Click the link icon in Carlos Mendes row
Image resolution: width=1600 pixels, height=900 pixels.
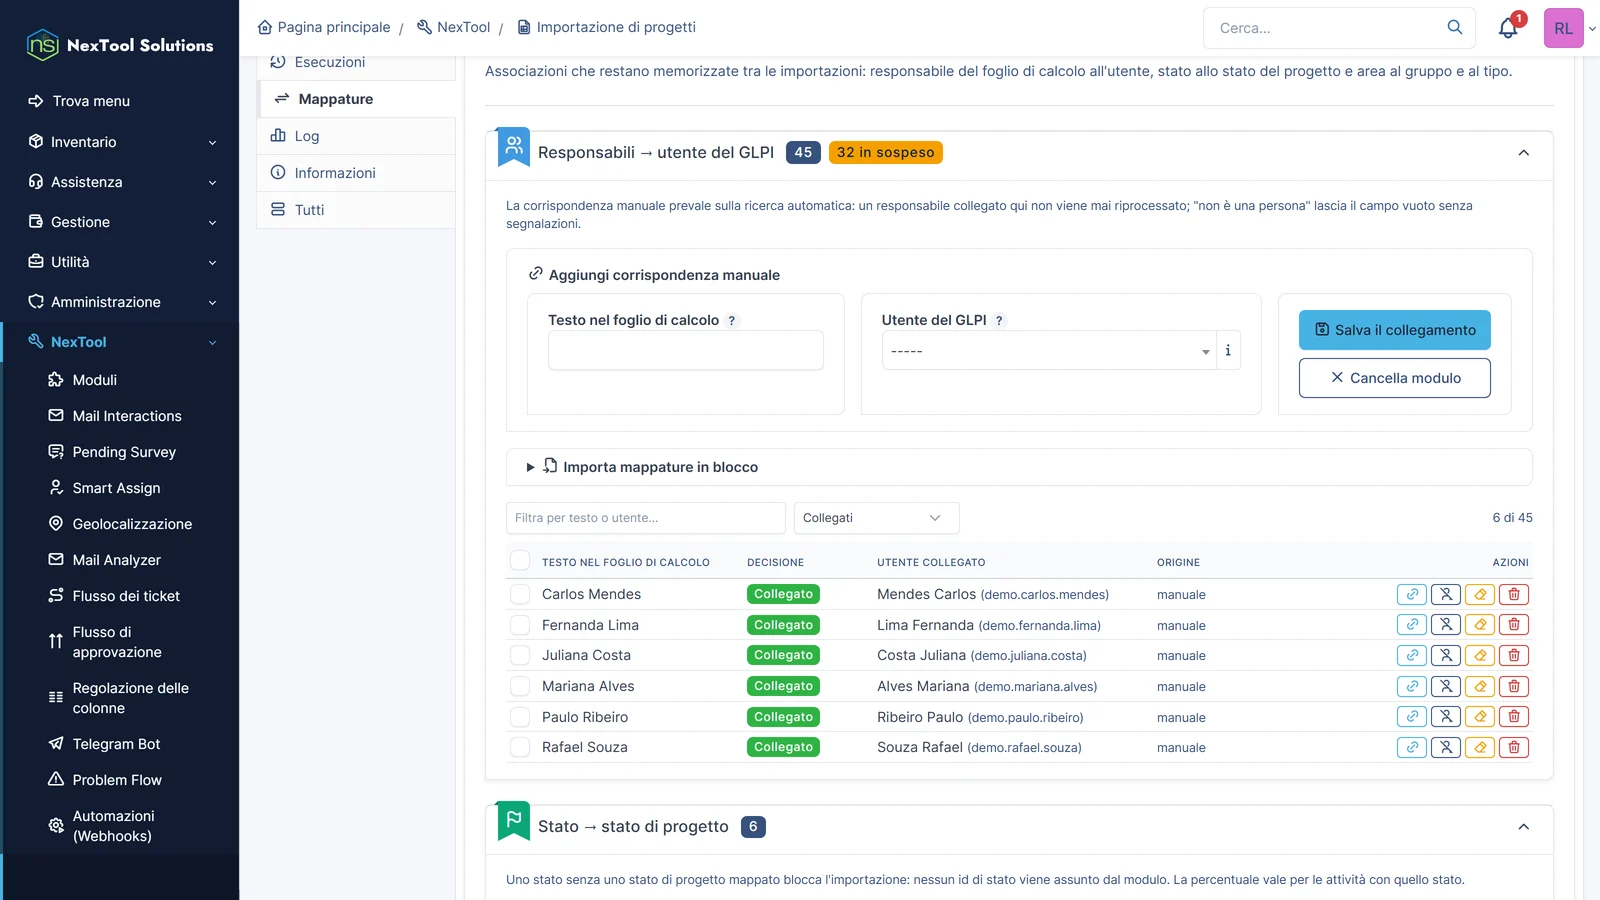click(1412, 594)
